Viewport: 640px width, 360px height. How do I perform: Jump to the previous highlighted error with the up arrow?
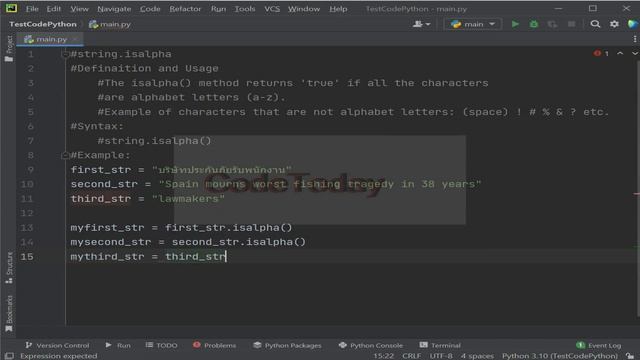pyautogui.click(x=620, y=53)
